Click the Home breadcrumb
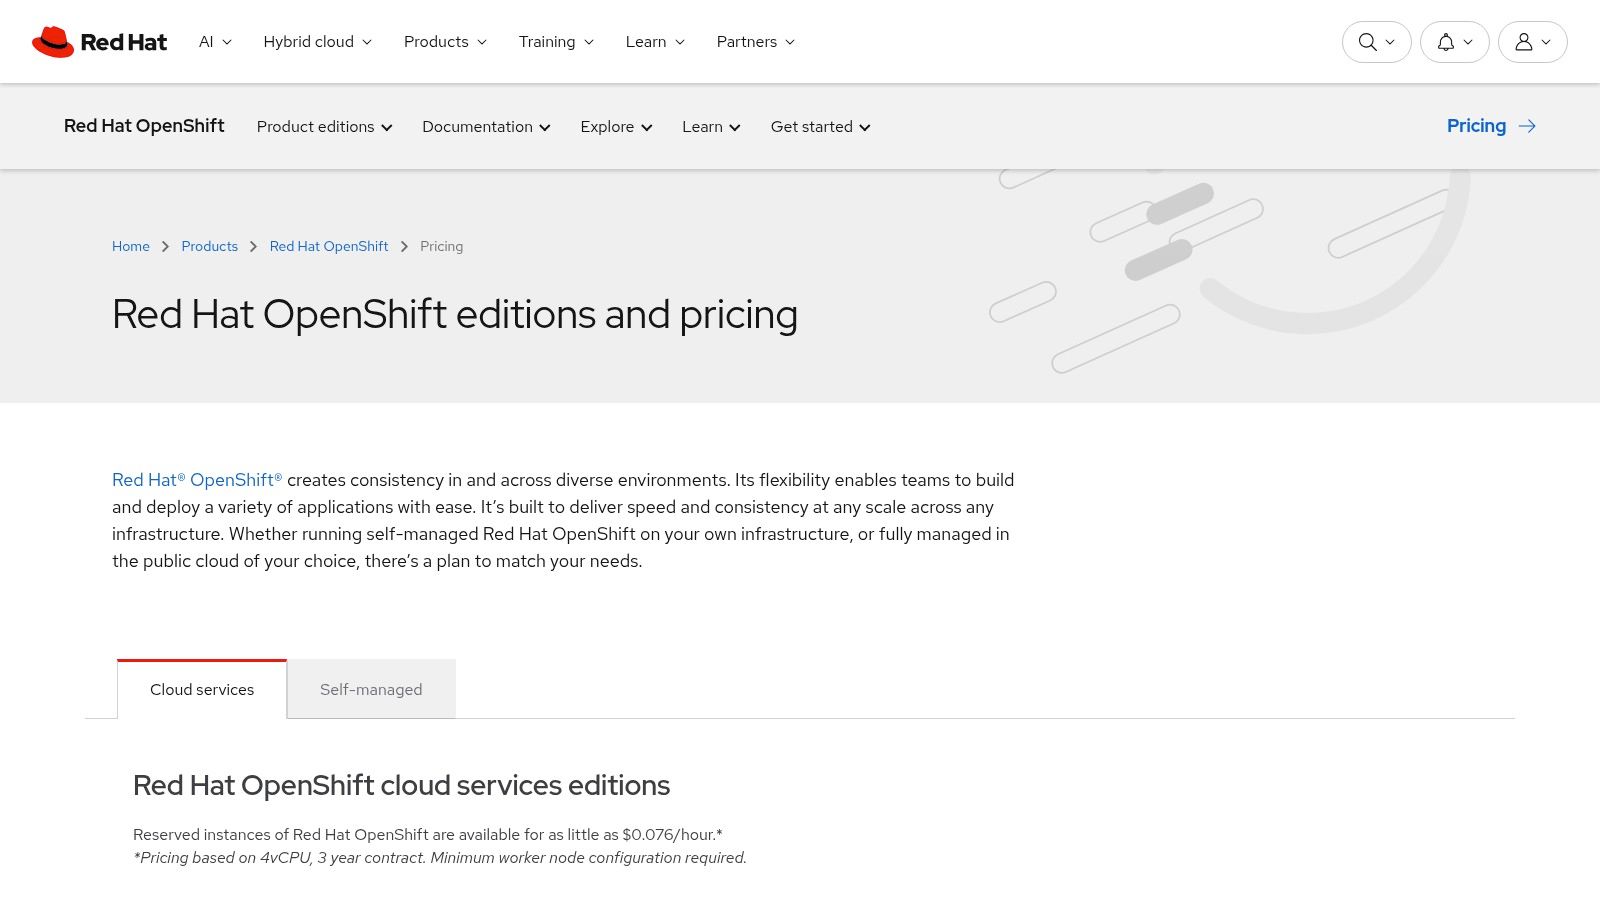1600x900 pixels. 130,246
